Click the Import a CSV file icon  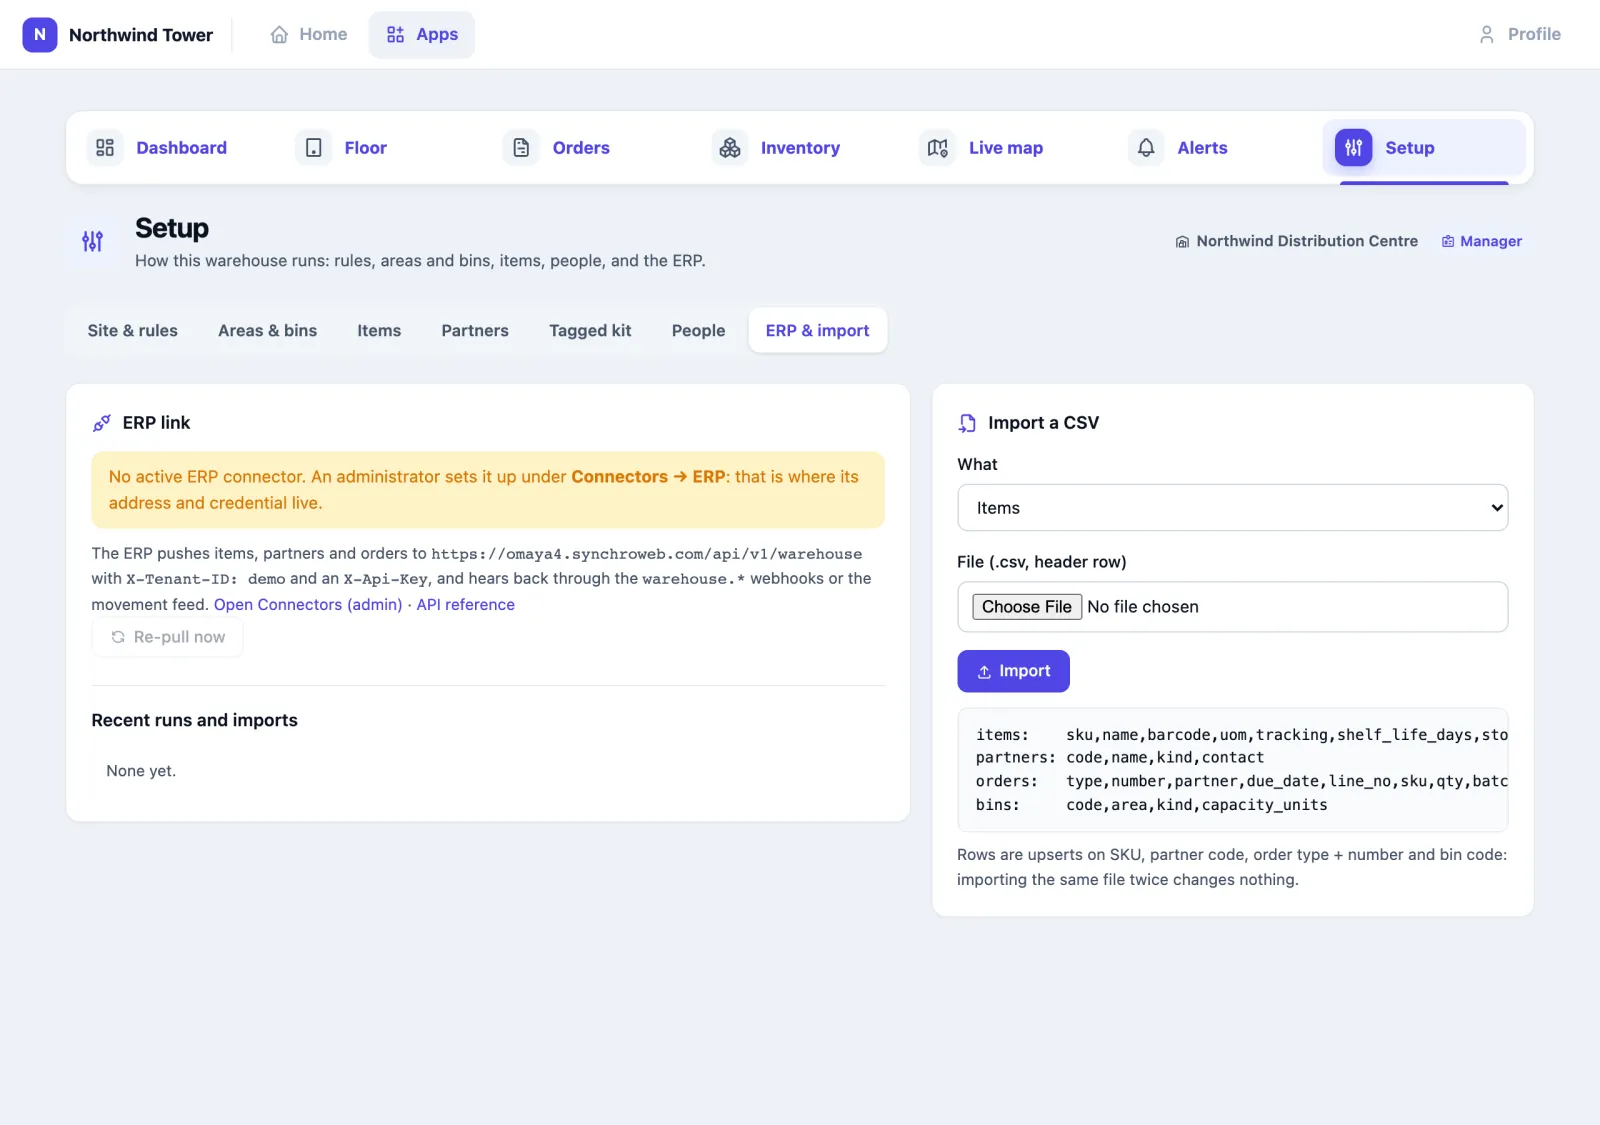point(967,423)
